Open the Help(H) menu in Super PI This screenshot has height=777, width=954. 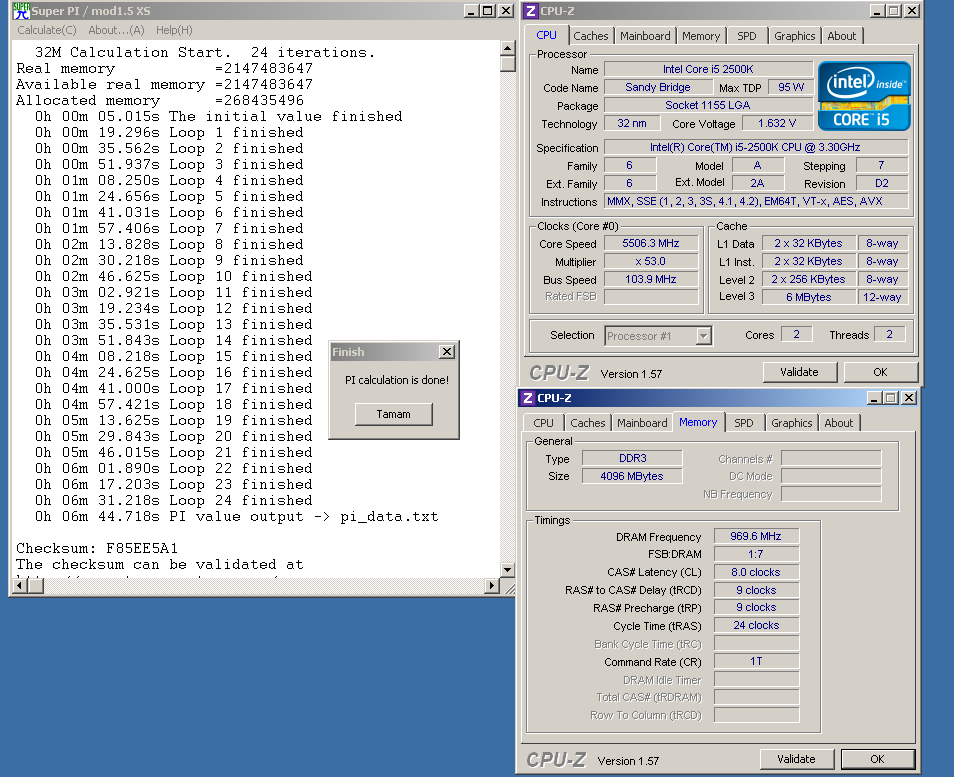(x=174, y=30)
